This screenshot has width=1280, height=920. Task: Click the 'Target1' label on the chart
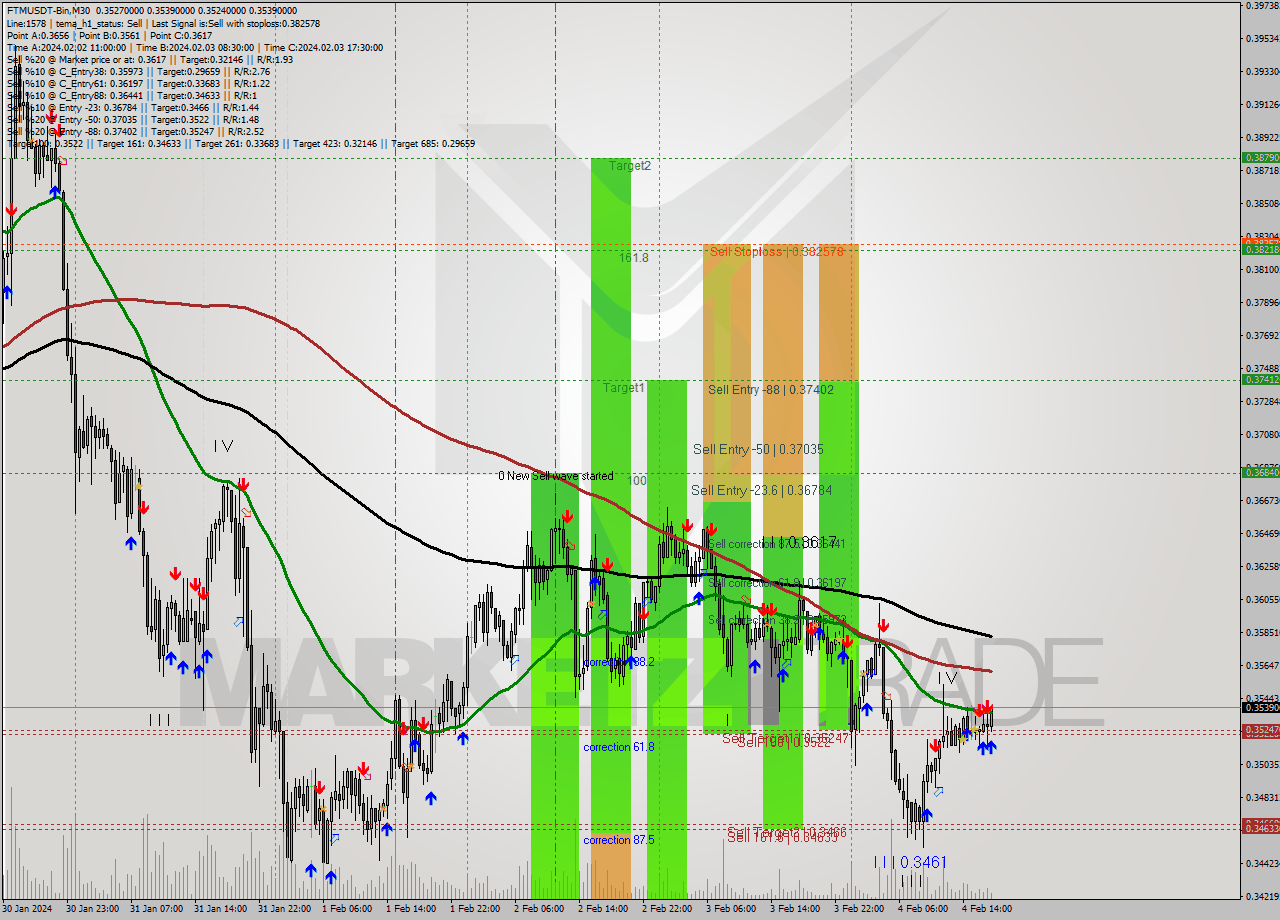624,387
